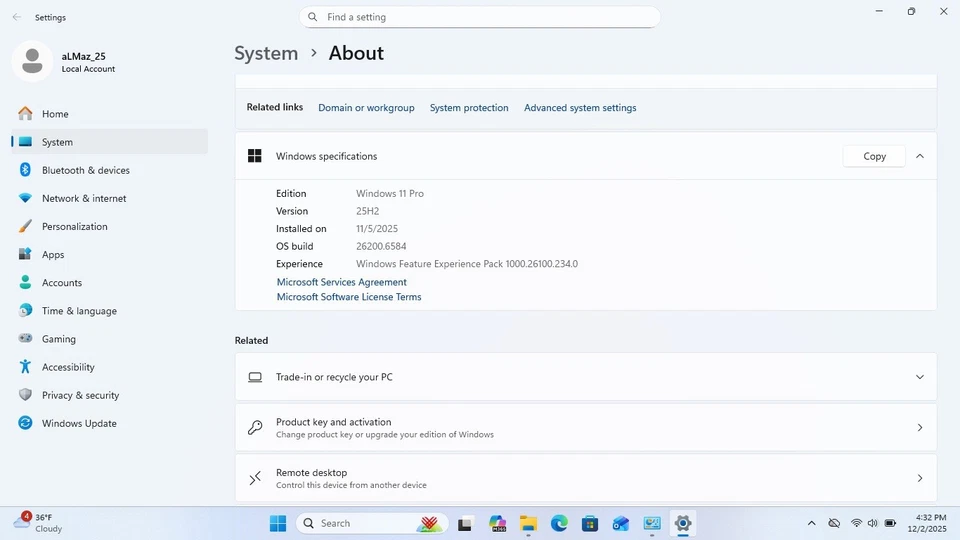
Task: Click the Windows Update refresh icon
Action: (25, 422)
